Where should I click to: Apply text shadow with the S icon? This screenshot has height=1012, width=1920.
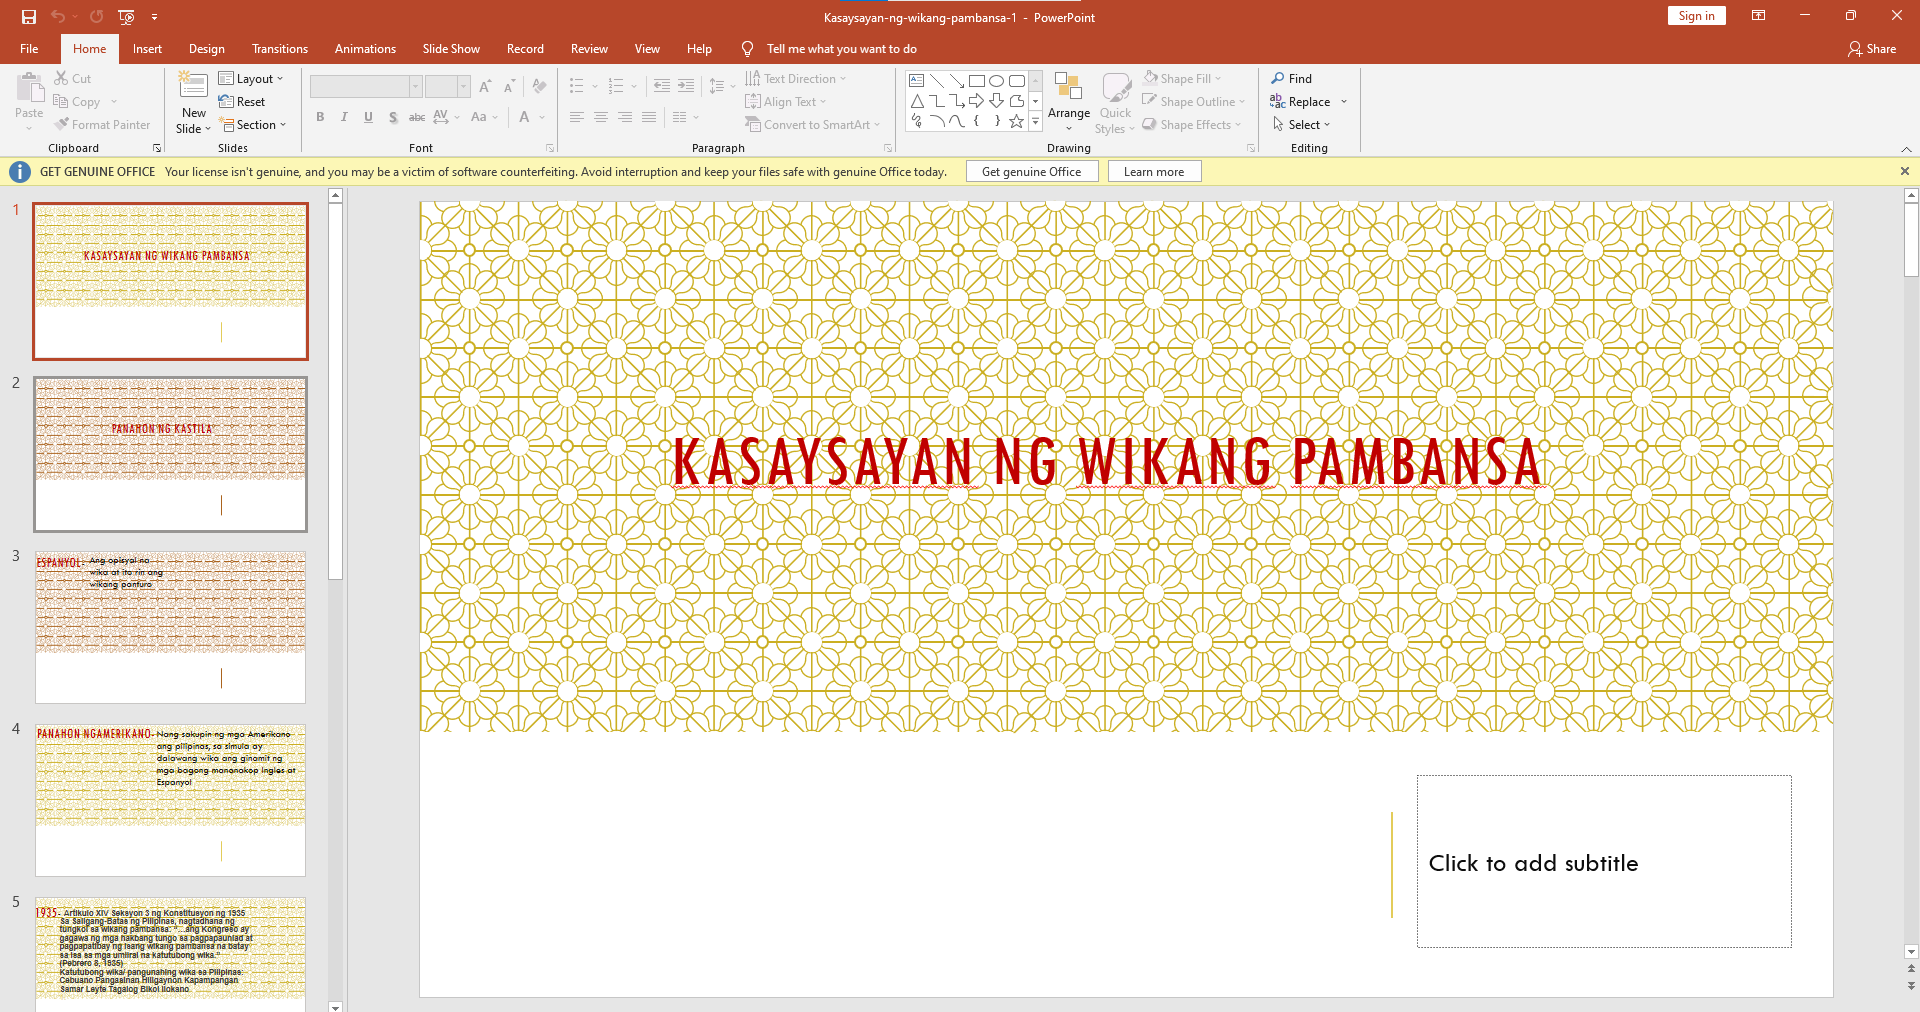[x=393, y=117]
